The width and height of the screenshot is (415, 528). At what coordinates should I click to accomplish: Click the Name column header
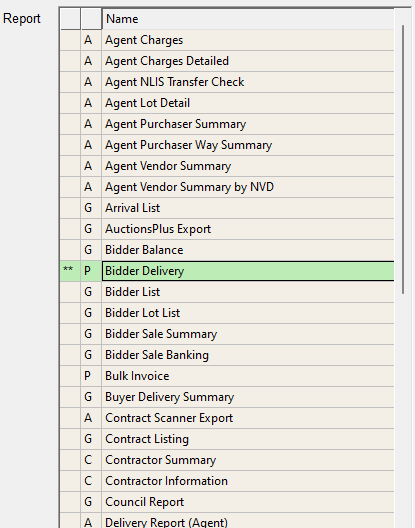click(248, 19)
